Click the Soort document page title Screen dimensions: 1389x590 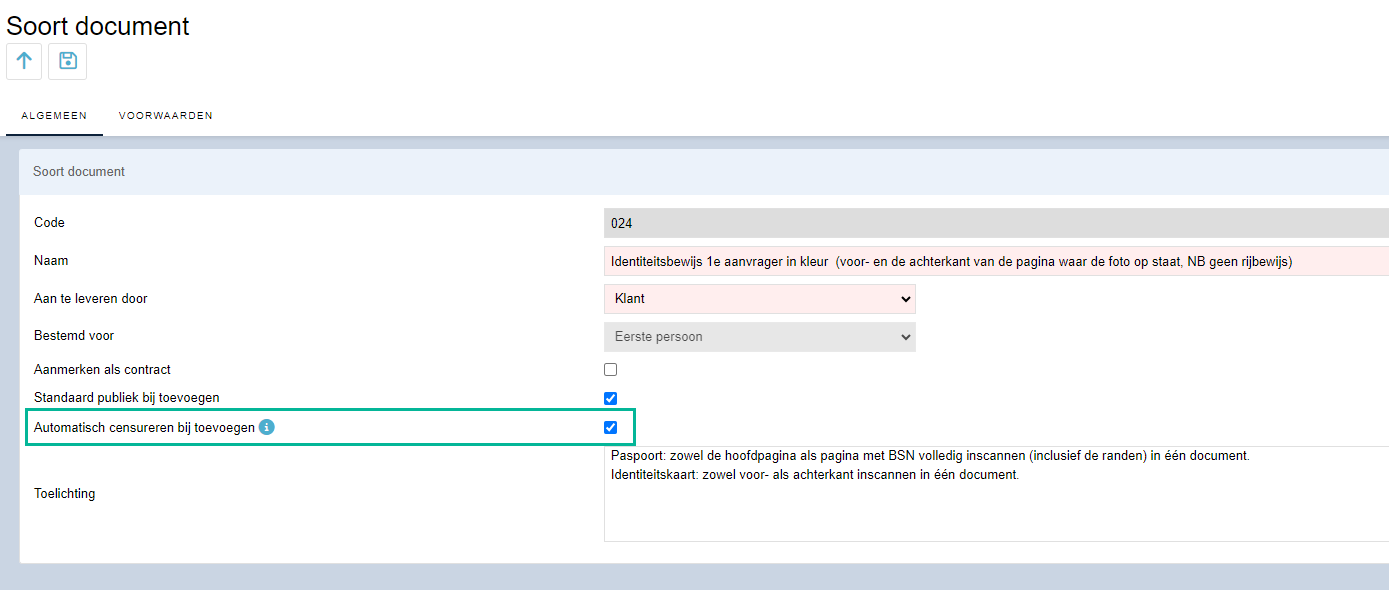pos(98,26)
